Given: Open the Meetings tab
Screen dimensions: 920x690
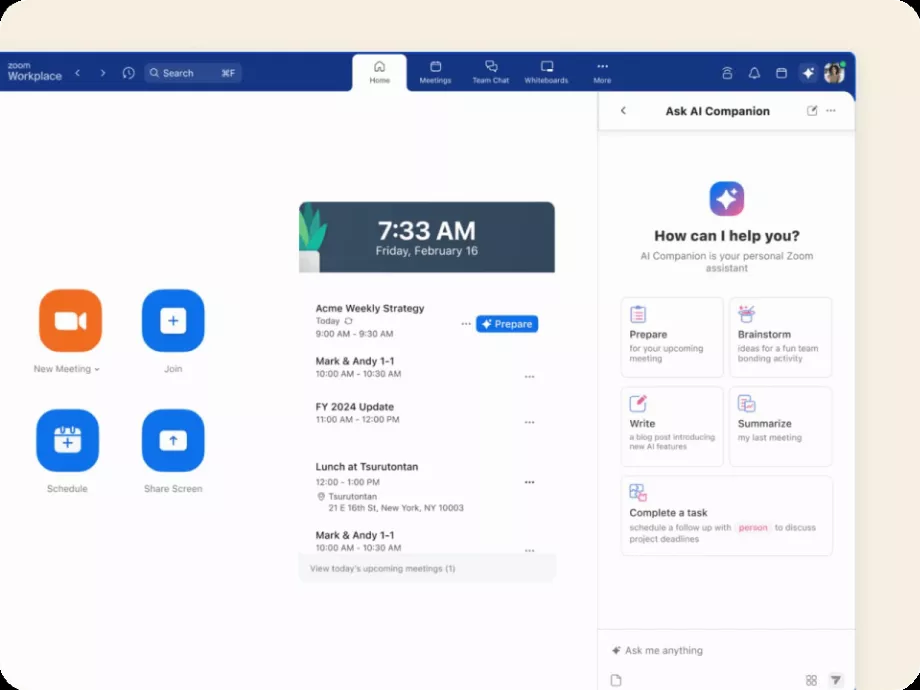Looking at the screenshot, I should click(435, 73).
